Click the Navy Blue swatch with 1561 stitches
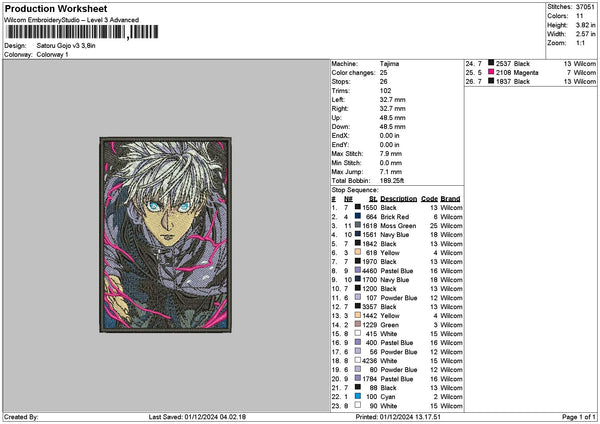The width and height of the screenshot is (600, 424). coord(358,234)
